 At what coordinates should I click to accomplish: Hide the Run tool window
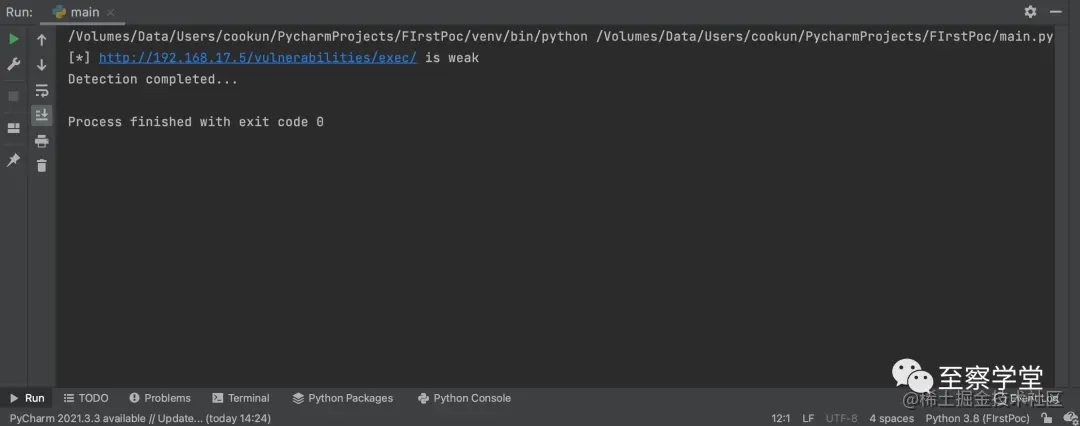[x=1057, y=12]
